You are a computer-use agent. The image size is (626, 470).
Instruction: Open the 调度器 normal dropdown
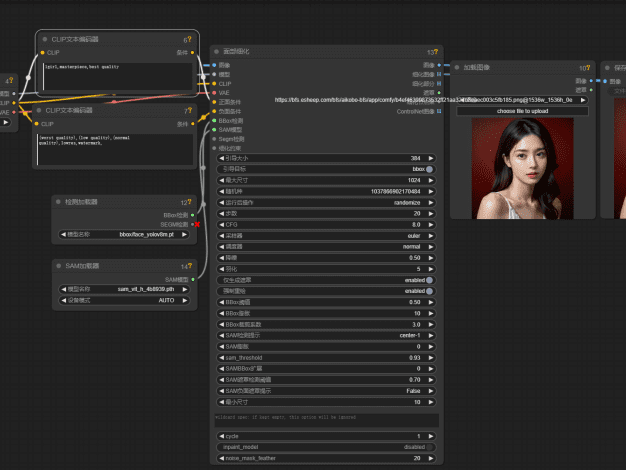(x=326, y=247)
